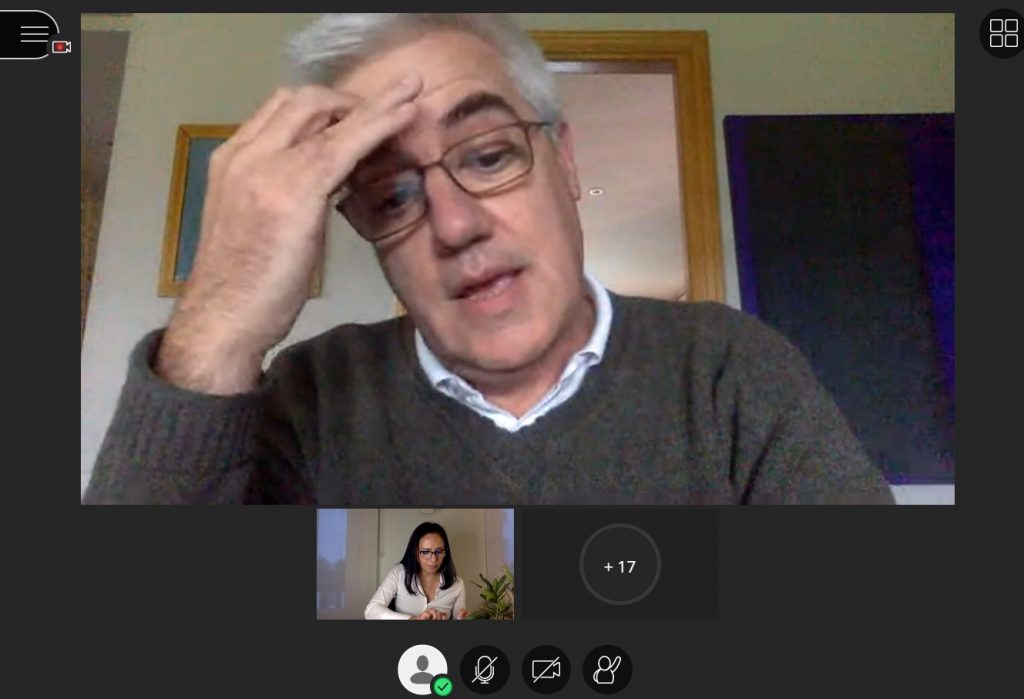Click the green checkmark status badge
The width and height of the screenshot is (1024, 699).
[x=442, y=686]
